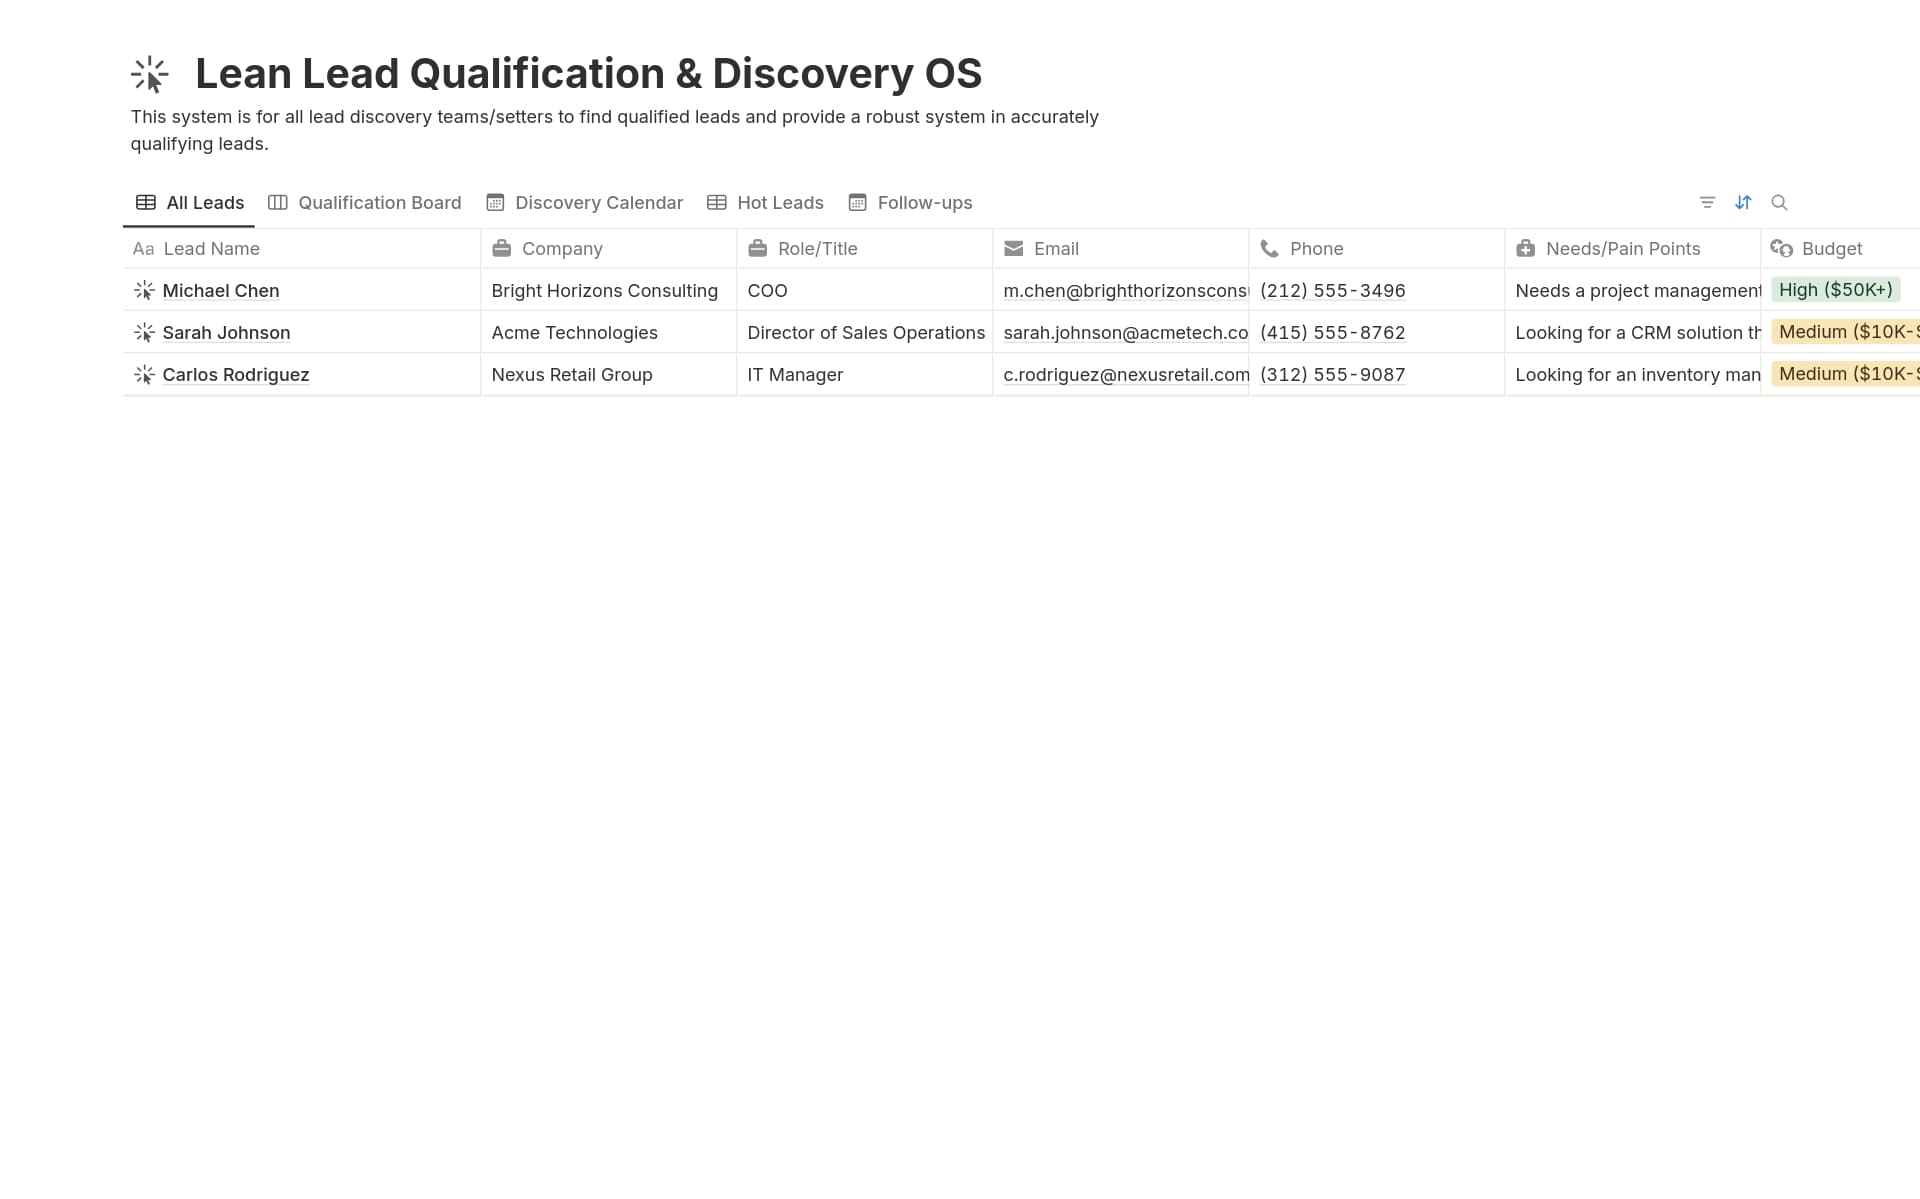This screenshot has height=1199, width=1920.
Task: Open the Needs/Pain Points column menu
Action: tap(1621, 248)
